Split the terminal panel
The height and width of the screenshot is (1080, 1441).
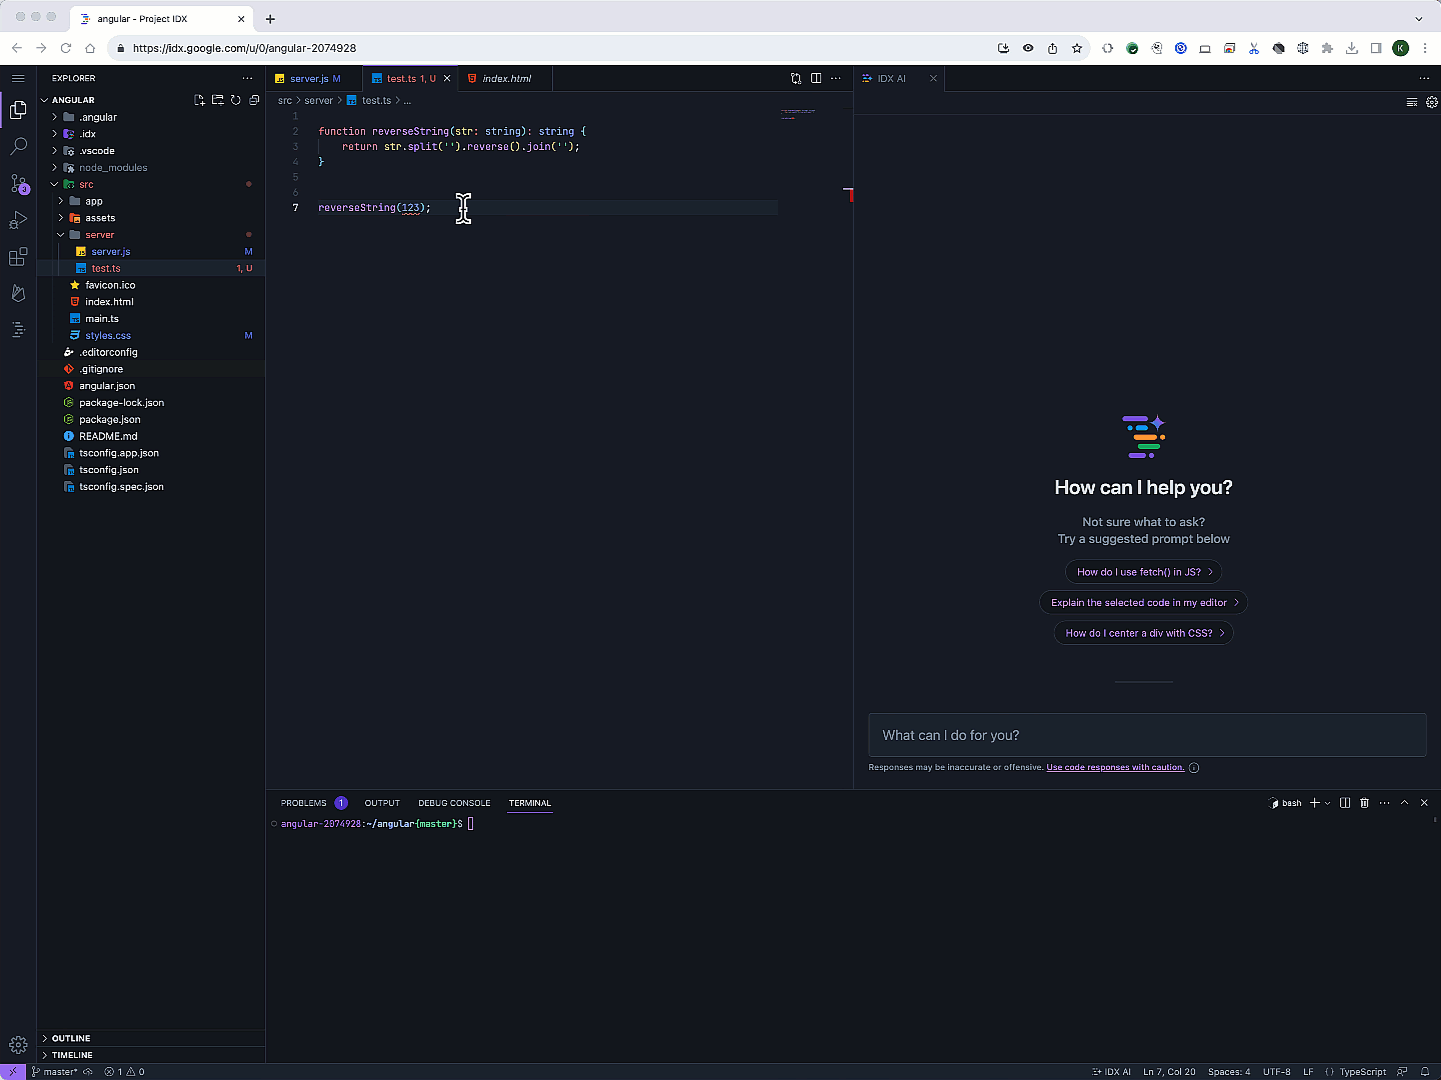pos(1345,803)
